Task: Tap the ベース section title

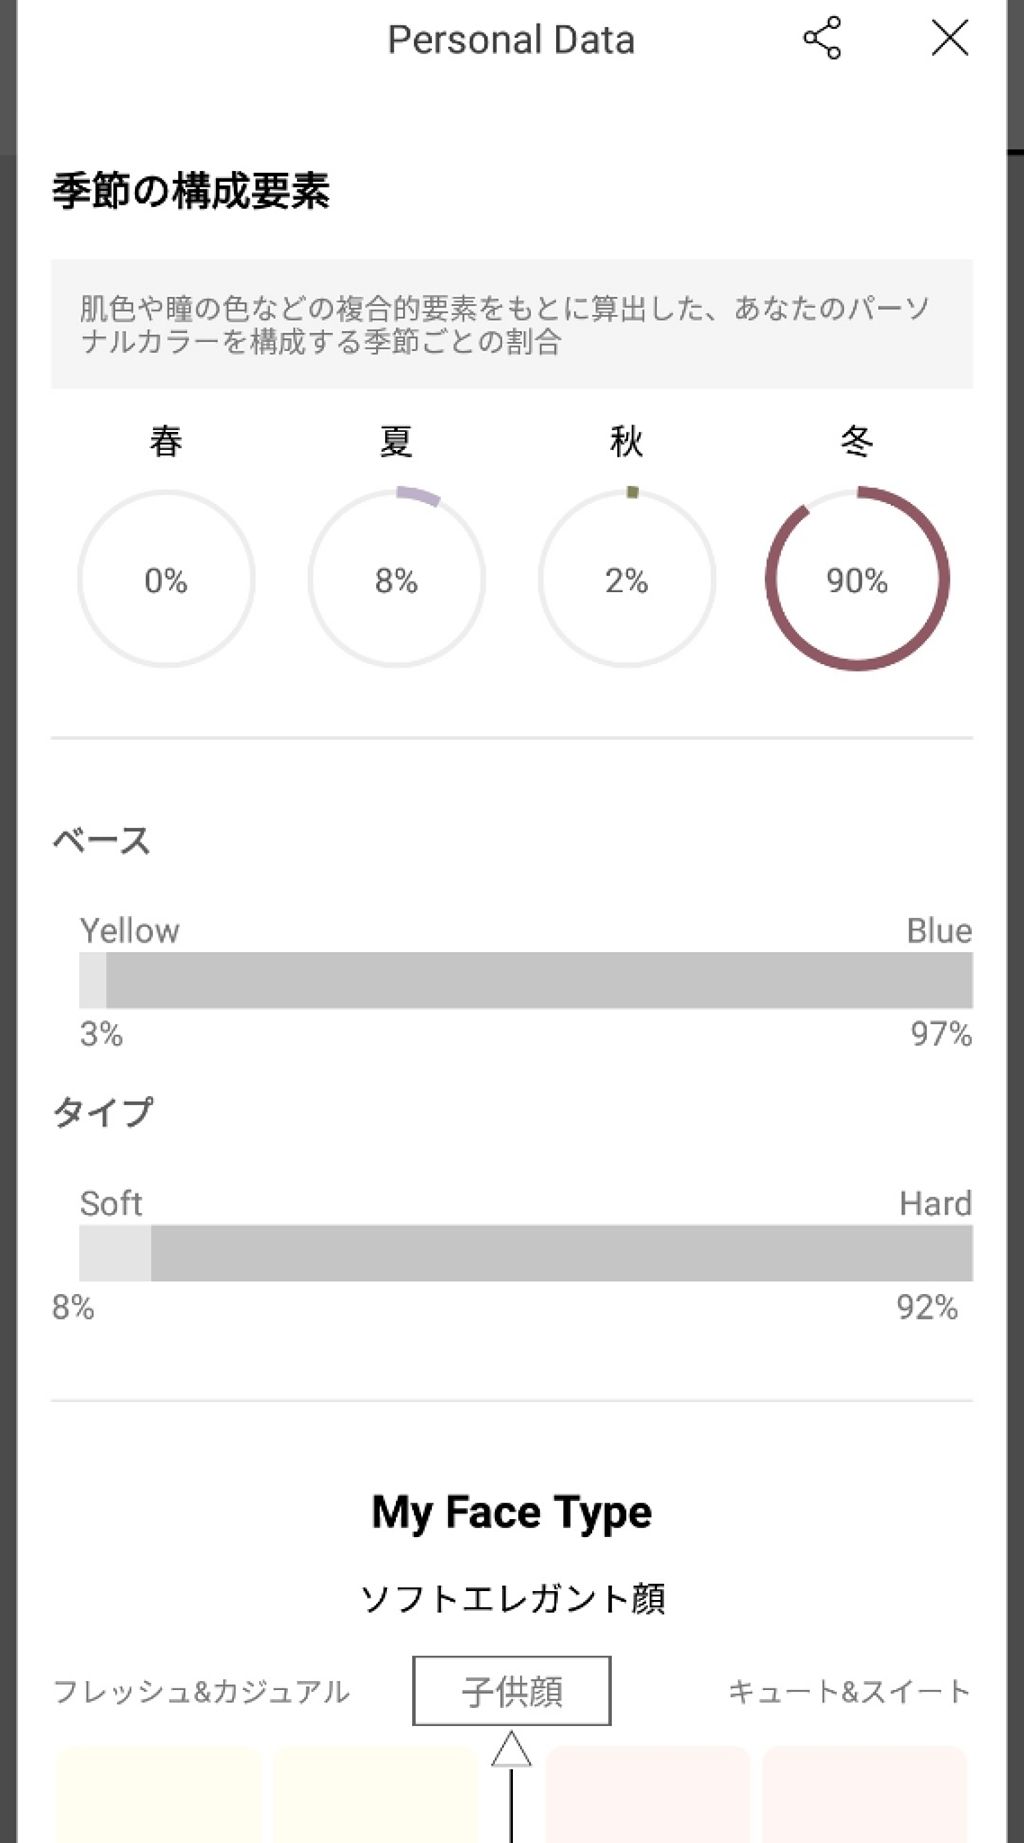Action: (103, 840)
